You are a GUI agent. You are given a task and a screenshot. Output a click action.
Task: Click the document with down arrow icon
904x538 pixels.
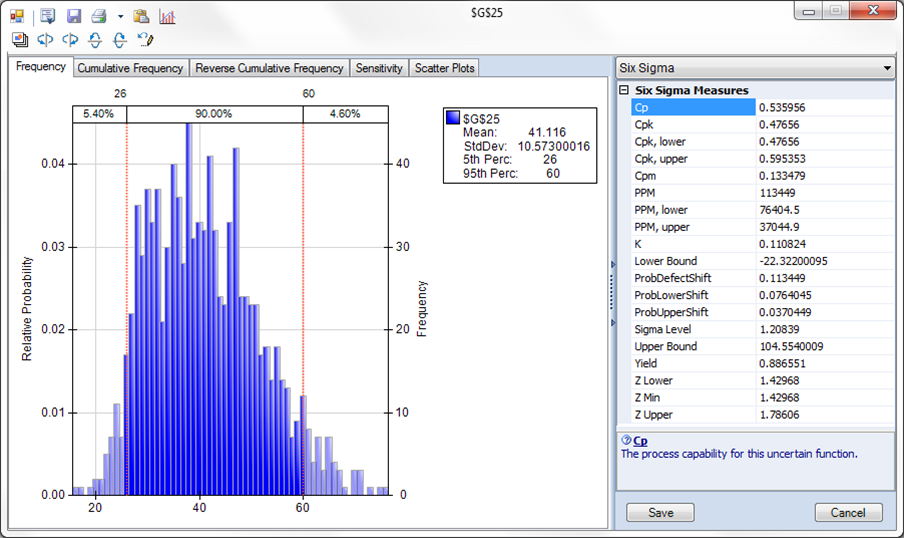tap(48, 17)
